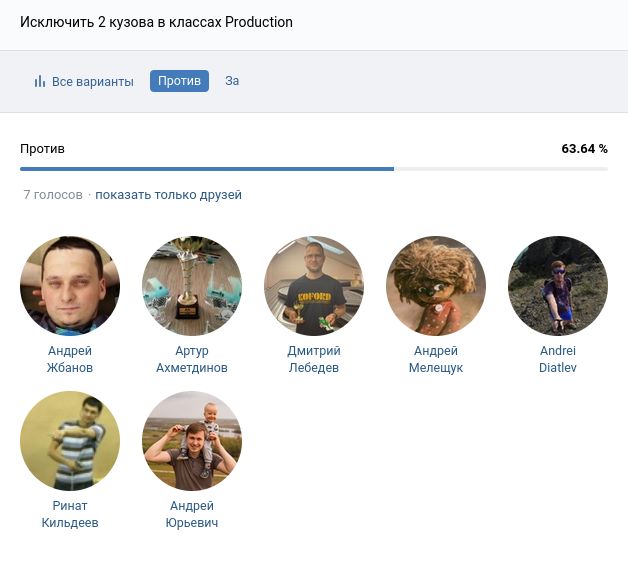Click the 'Андрей Мелещук' name link

tap(436, 359)
